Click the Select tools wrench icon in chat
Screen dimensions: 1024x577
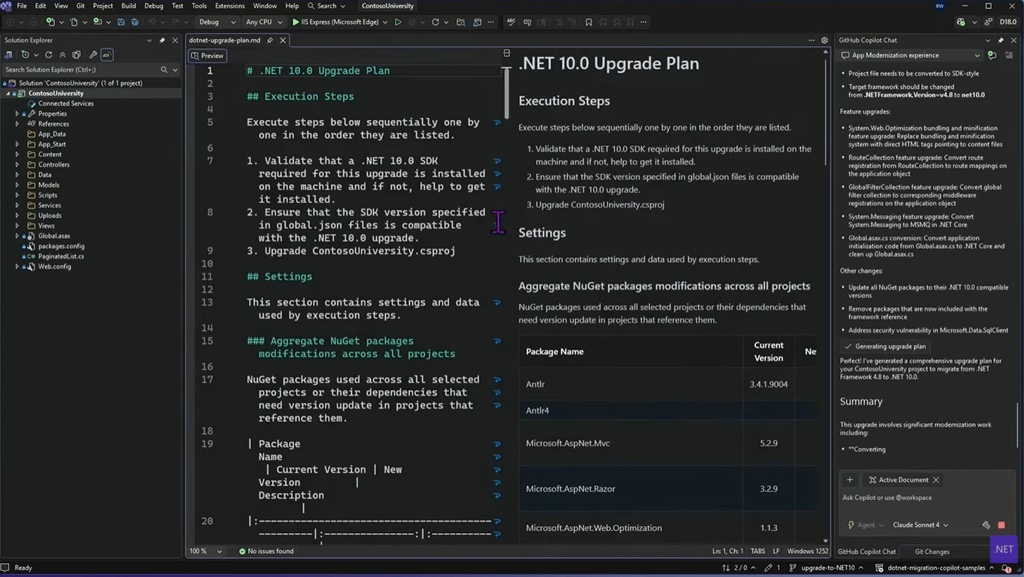[x=986, y=525]
